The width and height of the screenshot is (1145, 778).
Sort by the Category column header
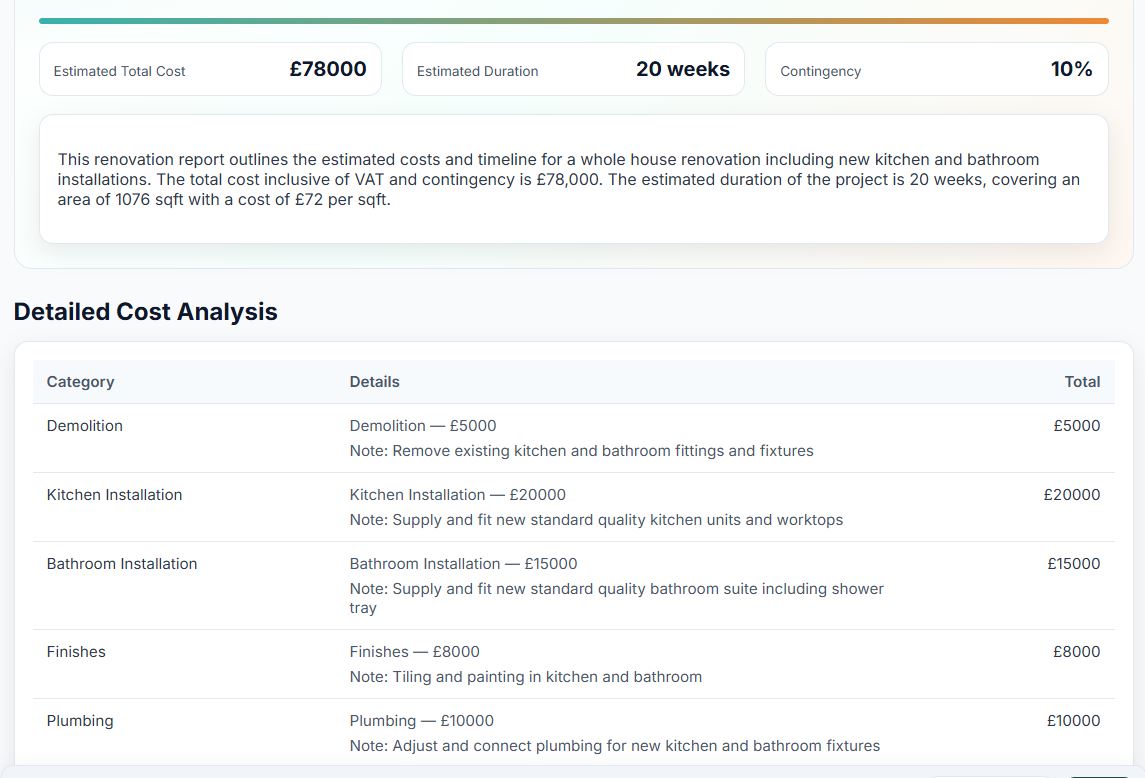80,382
